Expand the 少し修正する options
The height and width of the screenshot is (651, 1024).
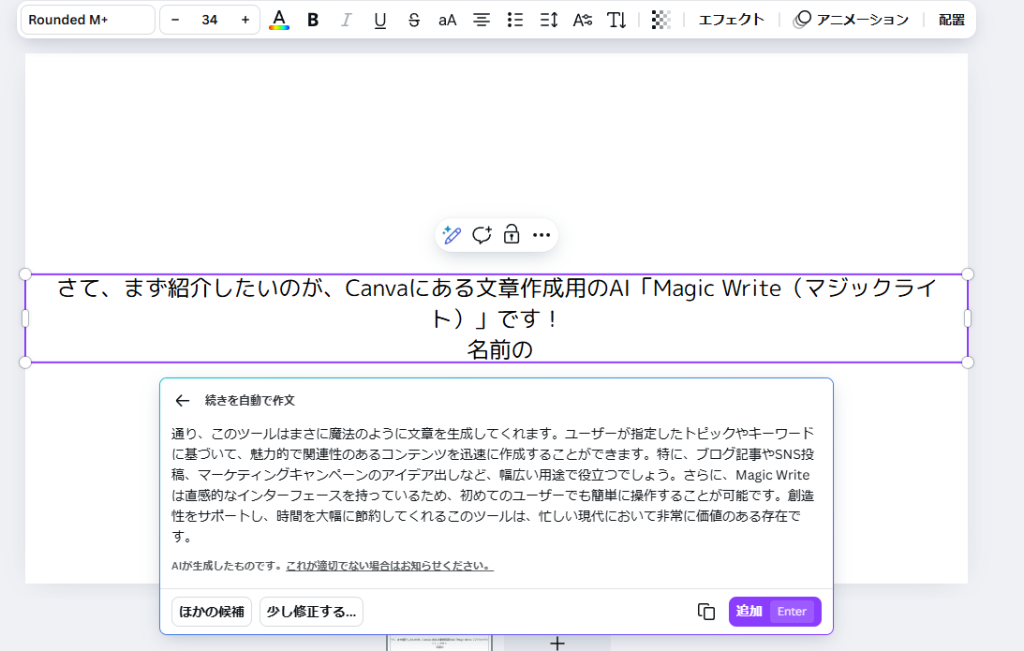[311, 612]
